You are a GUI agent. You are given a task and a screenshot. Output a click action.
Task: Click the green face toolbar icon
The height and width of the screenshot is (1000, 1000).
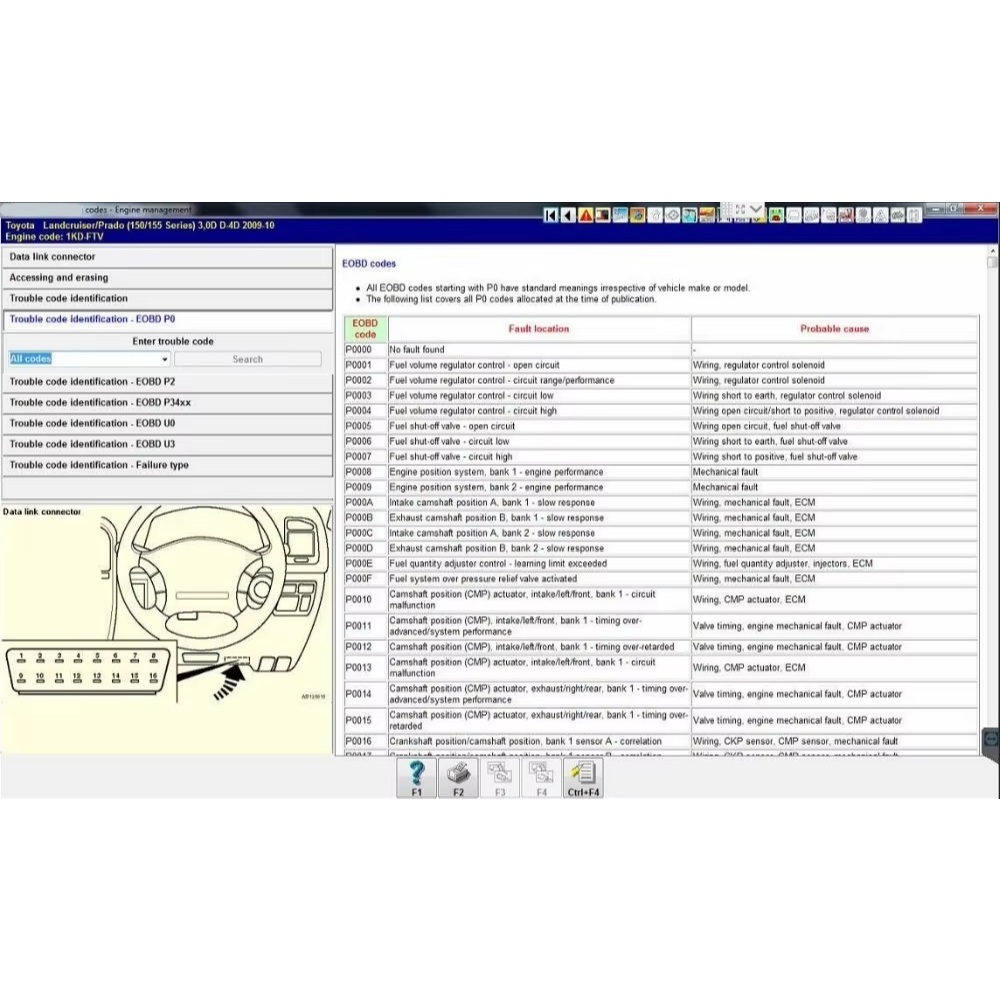tap(776, 216)
